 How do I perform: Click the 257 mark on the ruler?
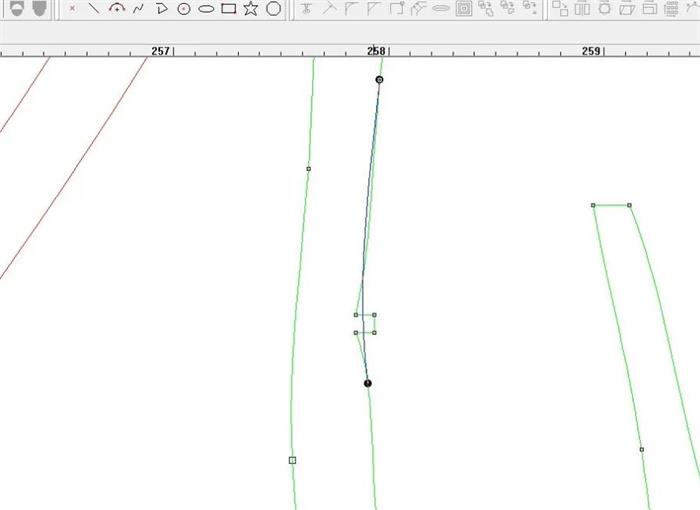pos(161,51)
